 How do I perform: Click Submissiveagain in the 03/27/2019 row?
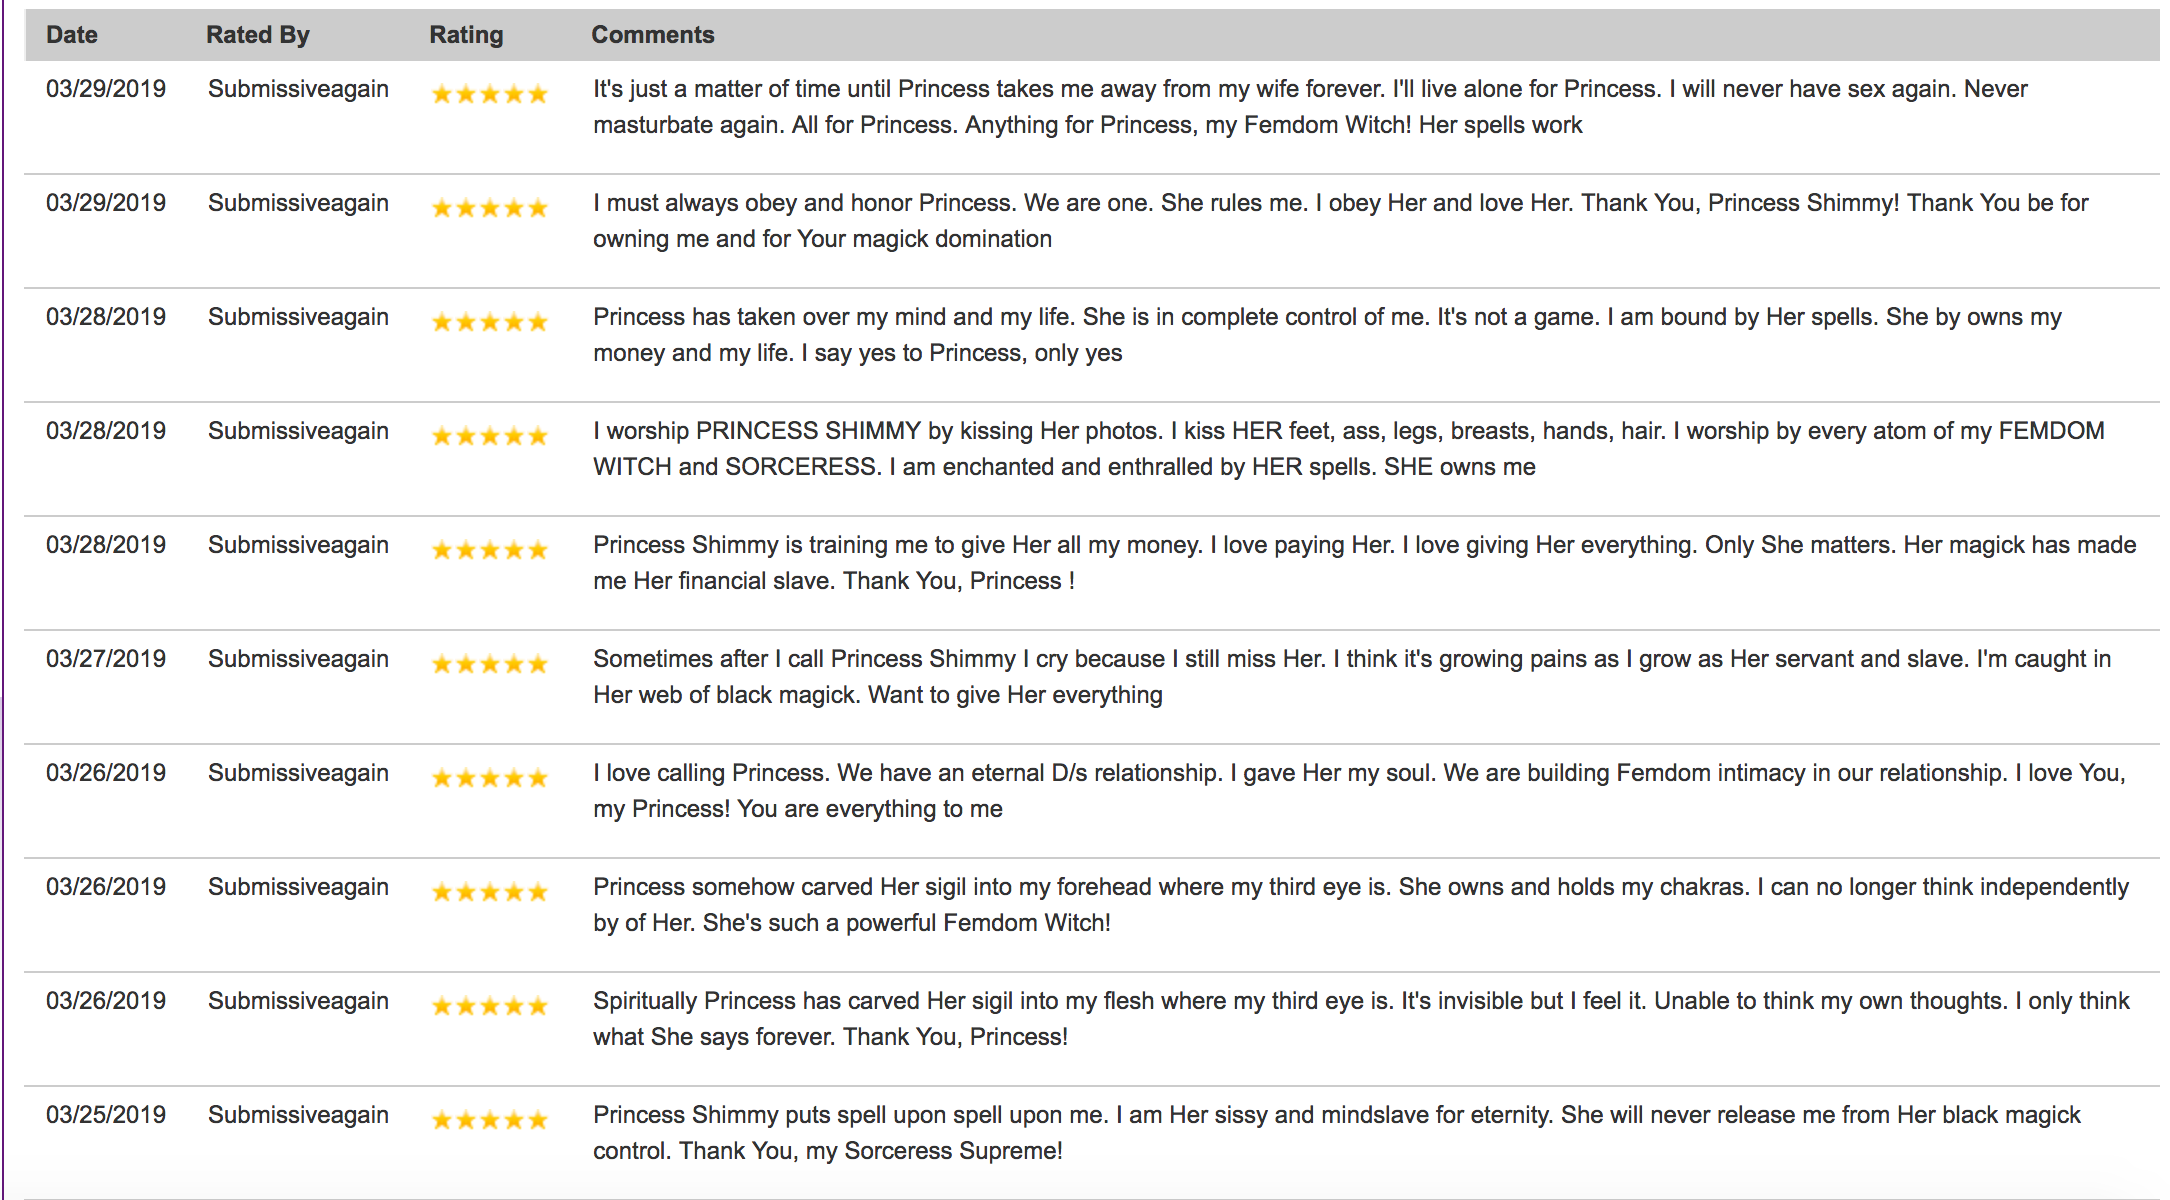[x=298, y=659]
